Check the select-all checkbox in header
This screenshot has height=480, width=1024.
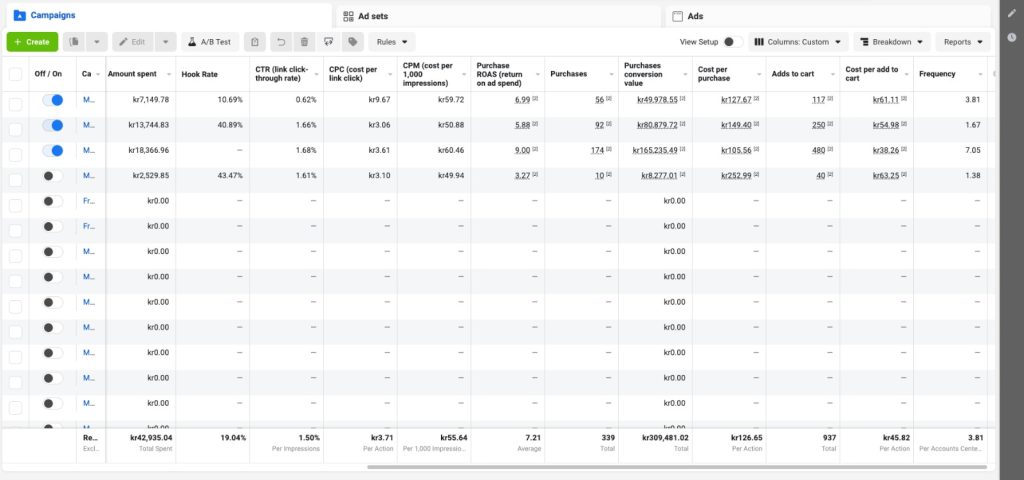coord(15,74)
